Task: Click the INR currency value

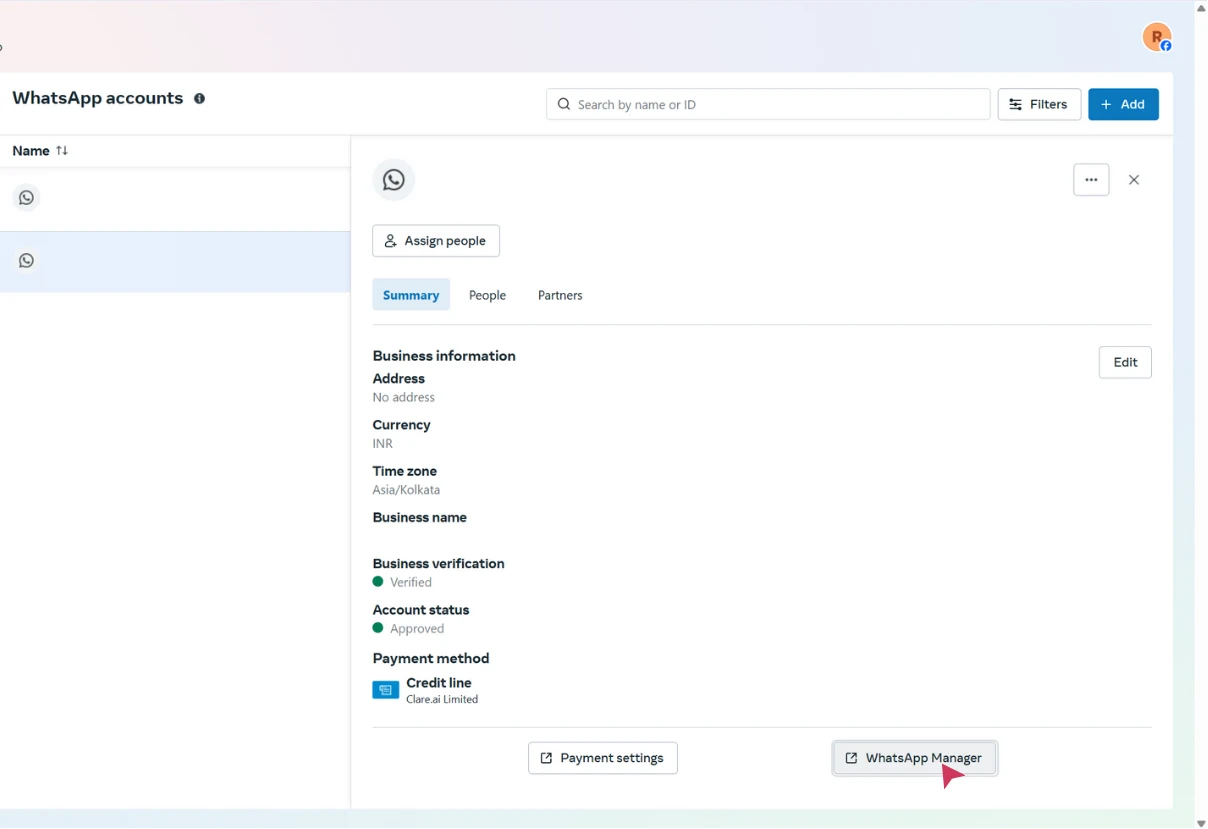Action: tap(383, 443)
